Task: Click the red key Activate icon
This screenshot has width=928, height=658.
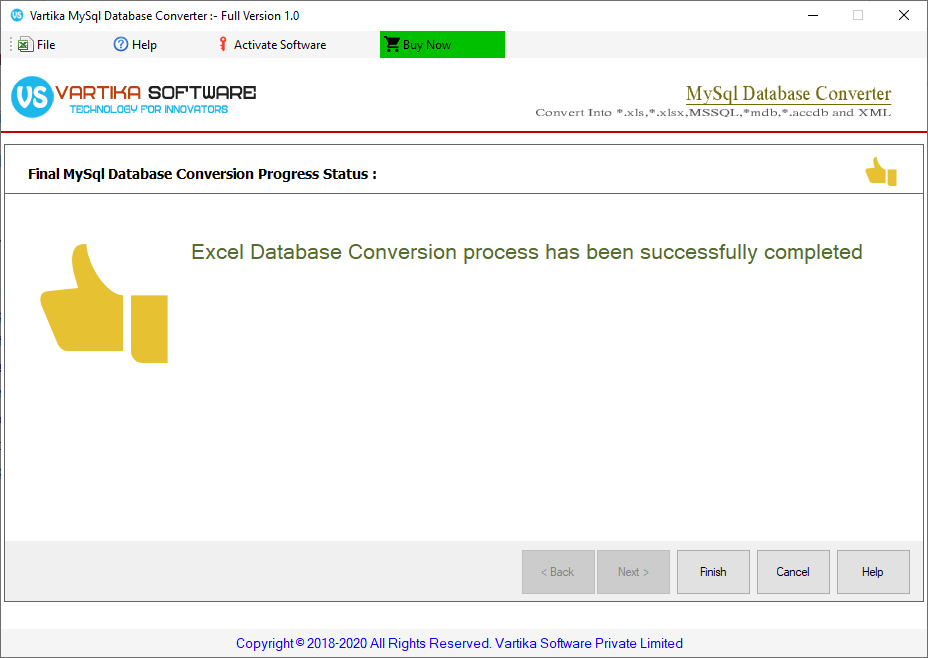Action: click(x=223, y=44)
